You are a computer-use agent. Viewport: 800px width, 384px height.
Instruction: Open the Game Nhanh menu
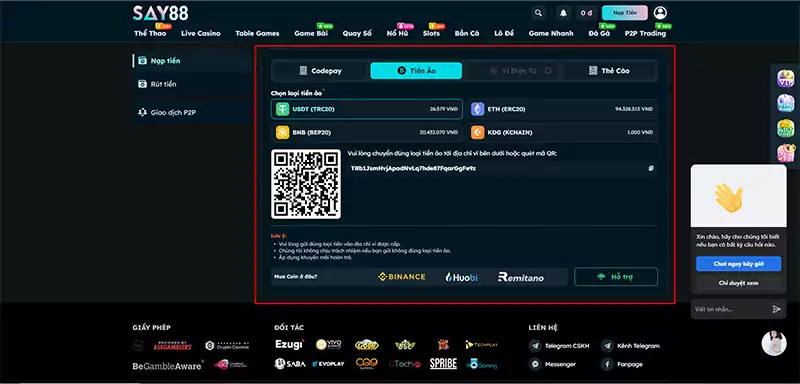551,33
